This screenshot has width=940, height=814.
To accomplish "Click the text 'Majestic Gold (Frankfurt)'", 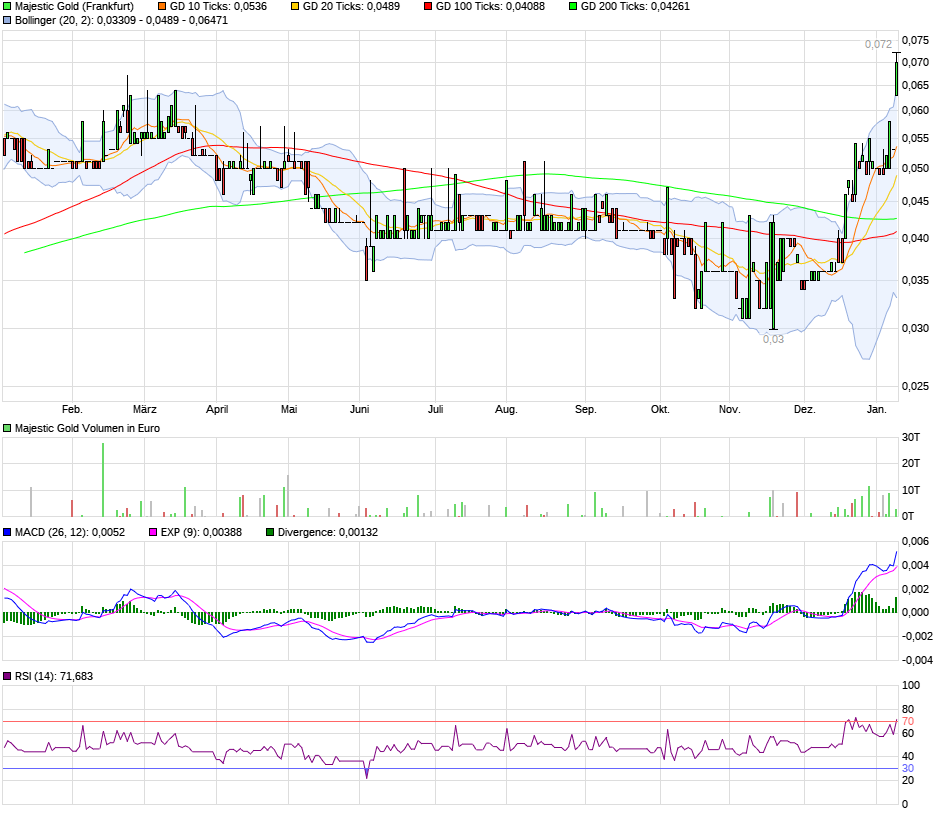I will (x=74, y=7).
